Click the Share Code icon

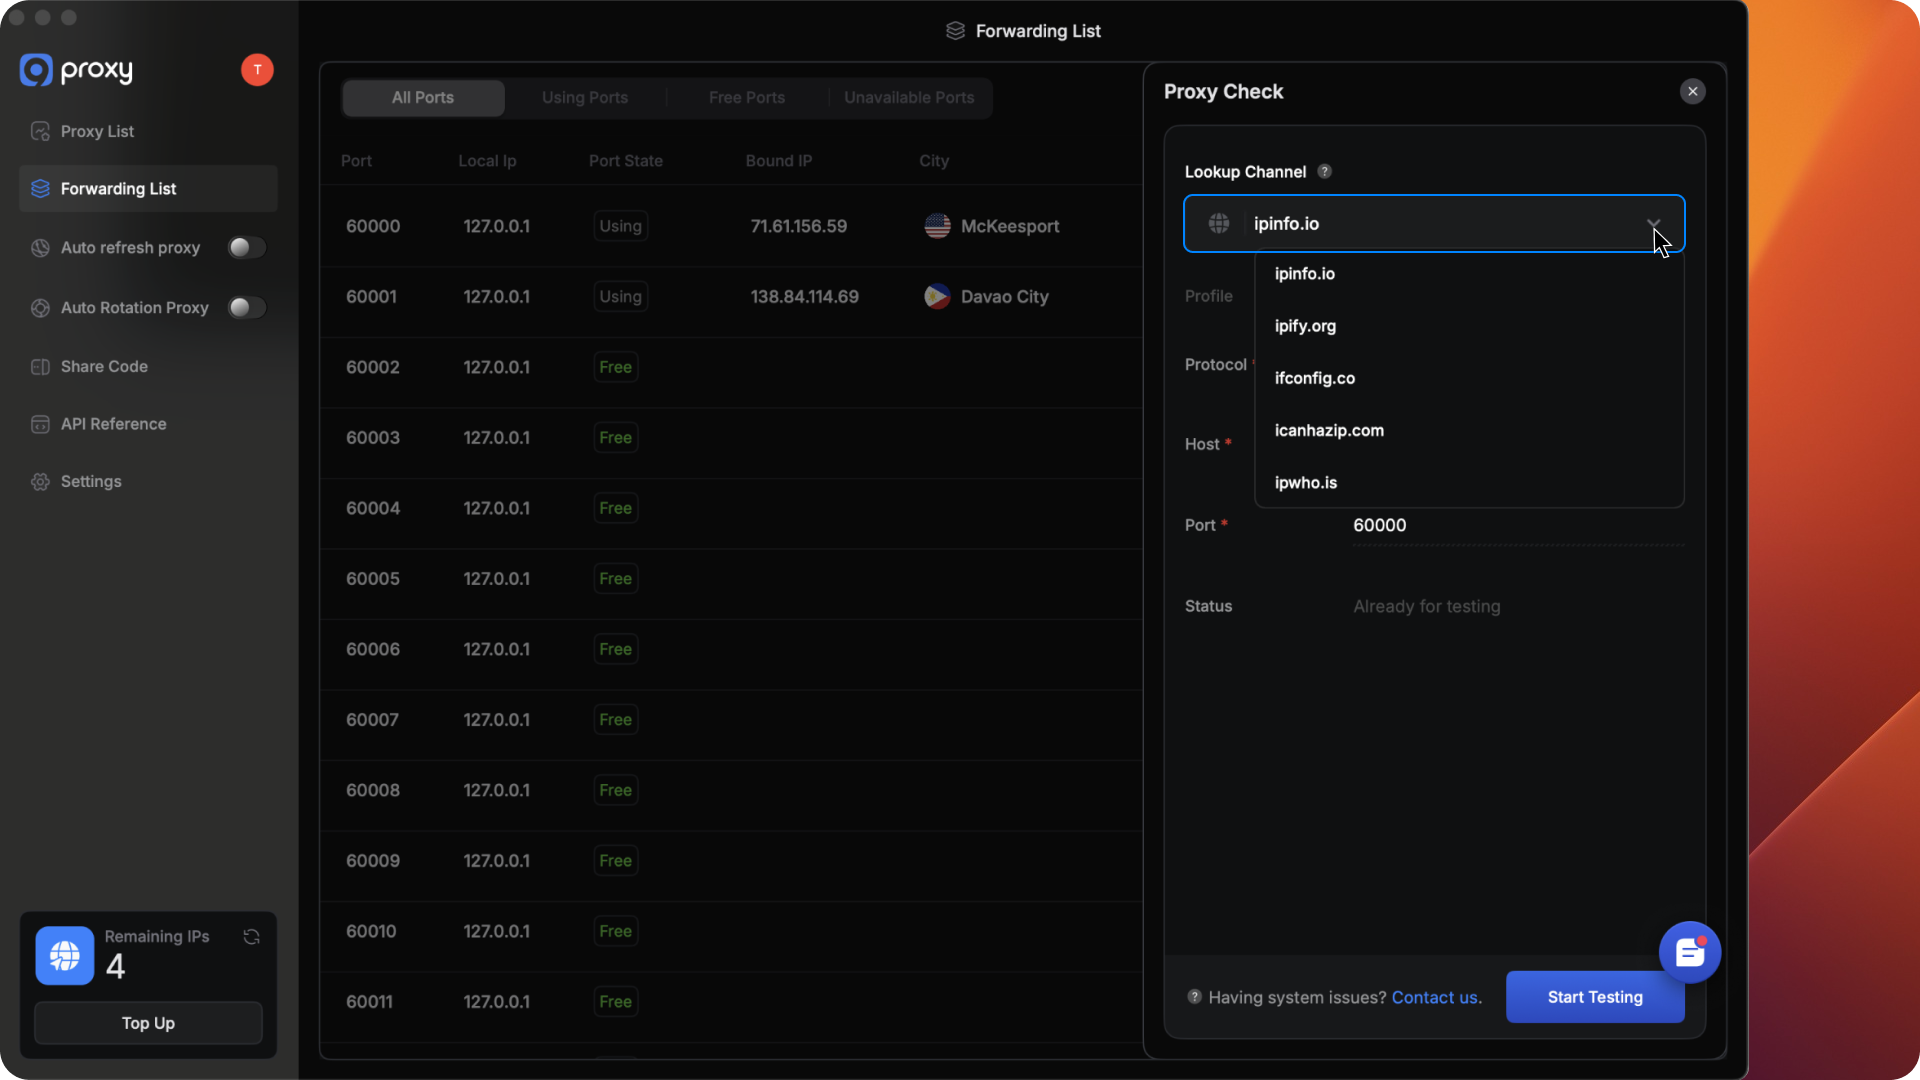40,367
